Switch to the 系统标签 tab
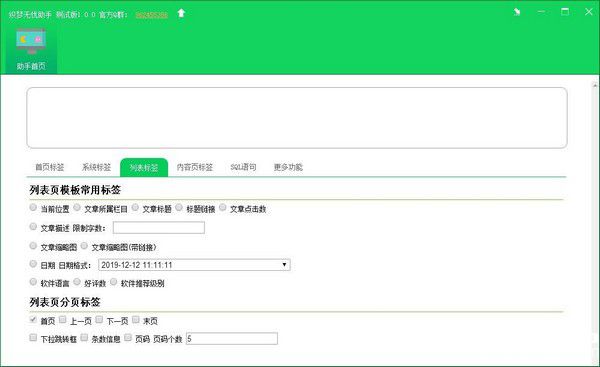The width and height of the screenshot is (600, 367). pos(96,167)
